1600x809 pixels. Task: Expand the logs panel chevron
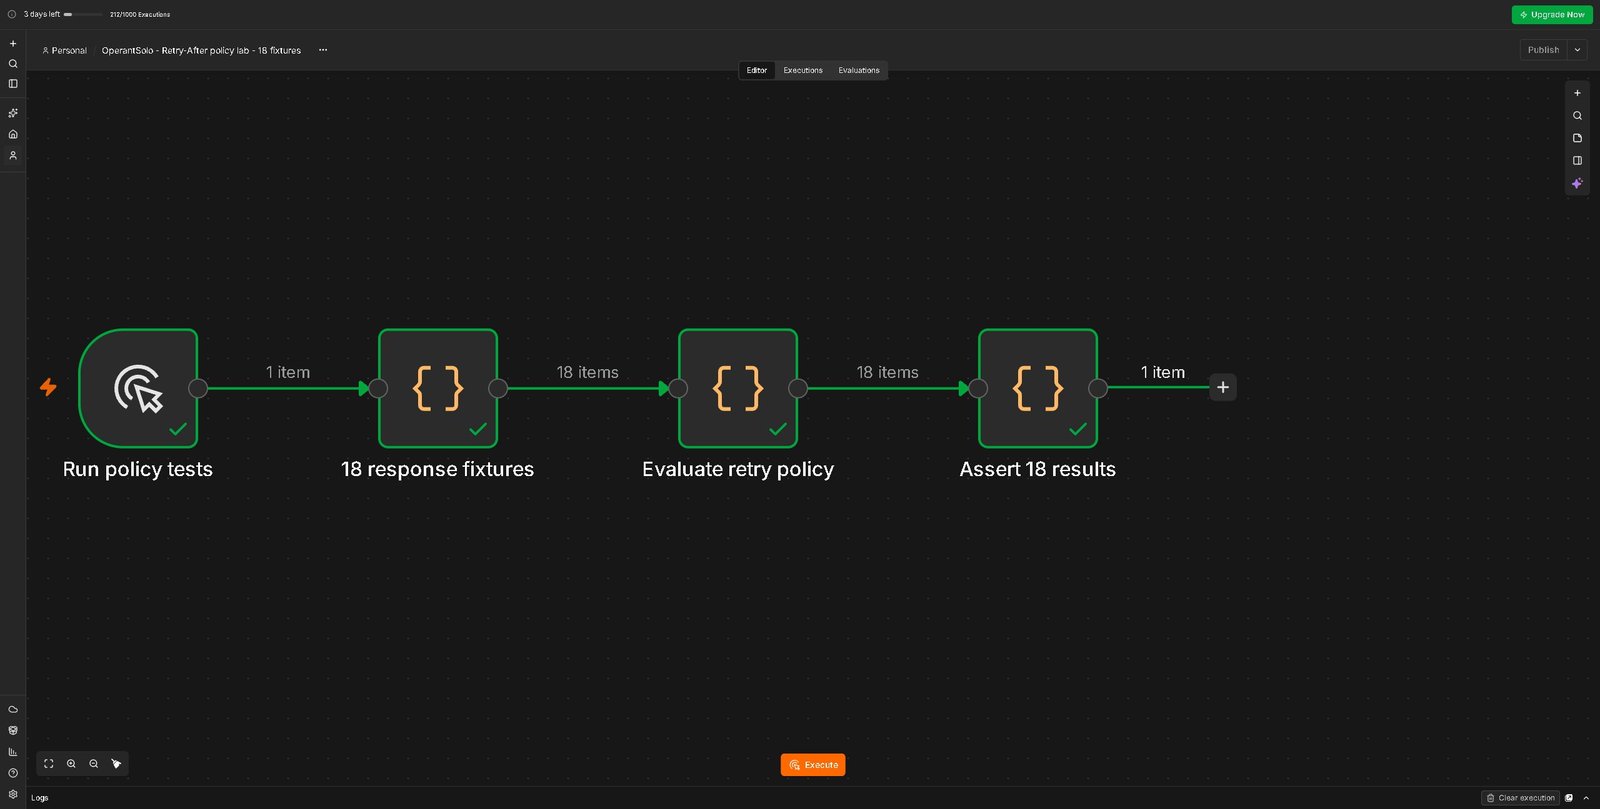click(x=1586, y=798)
